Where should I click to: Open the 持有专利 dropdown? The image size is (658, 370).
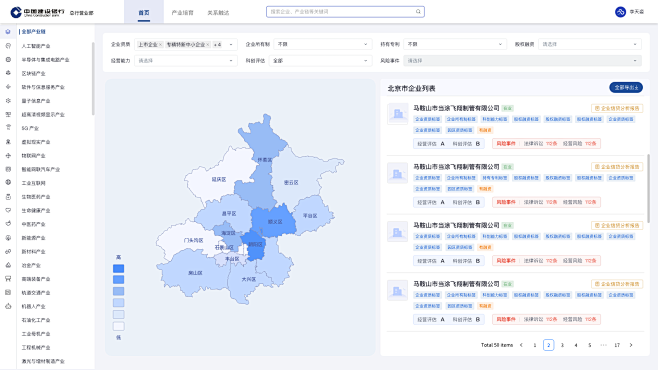[455, 44]
